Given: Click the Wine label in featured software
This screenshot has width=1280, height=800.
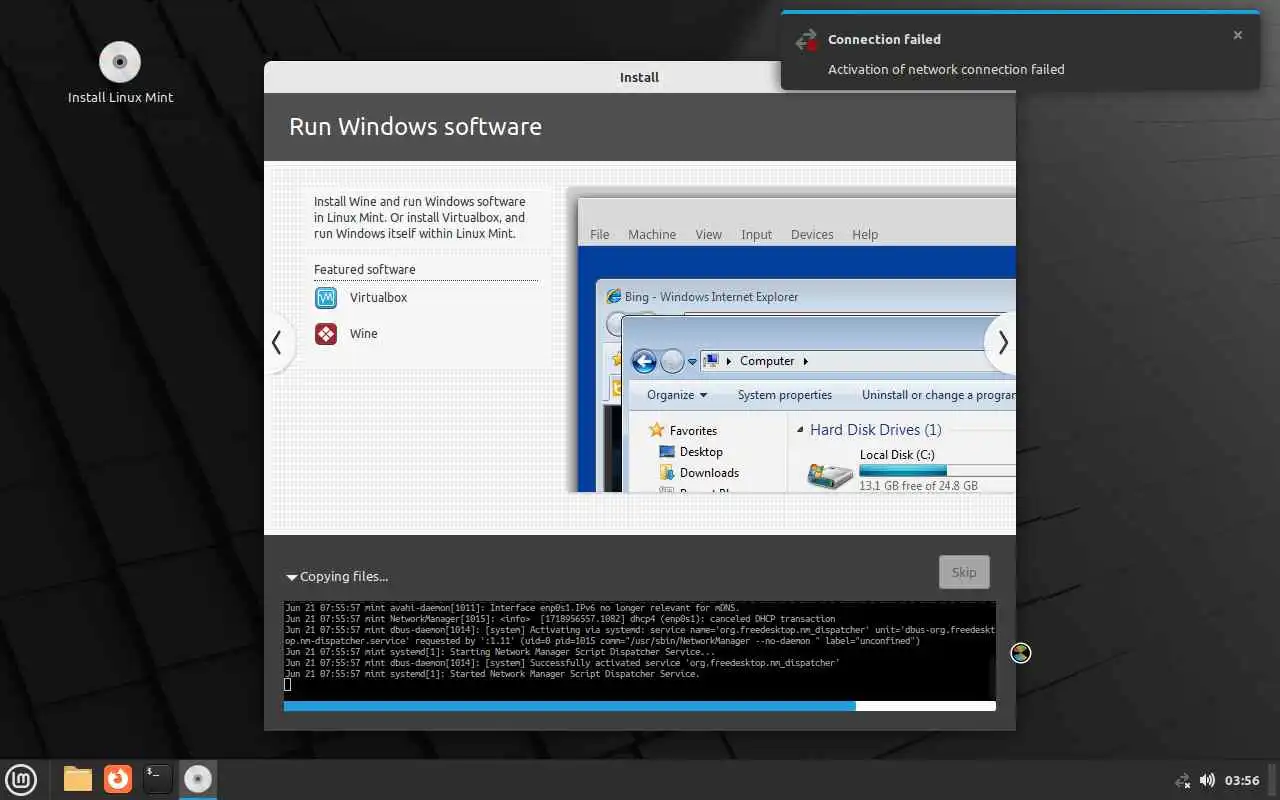Looking at the screenshot, I should click(x=364, y=334).
